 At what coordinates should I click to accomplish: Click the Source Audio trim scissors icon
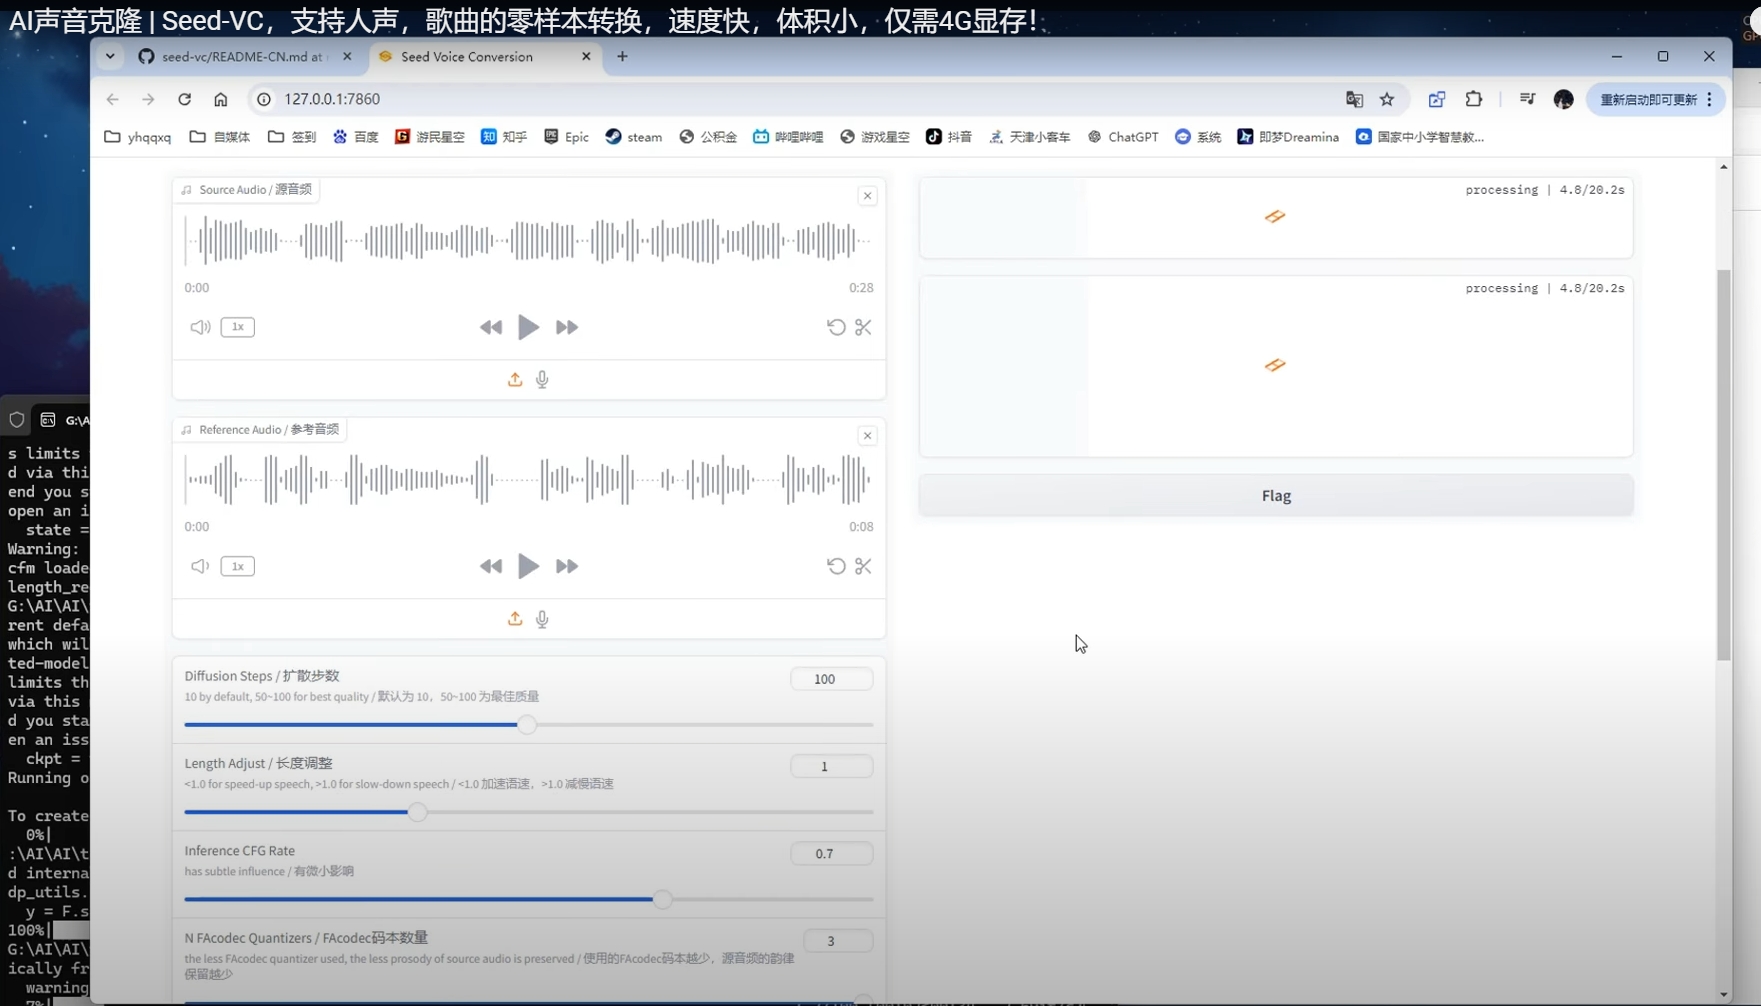point(863,327)
